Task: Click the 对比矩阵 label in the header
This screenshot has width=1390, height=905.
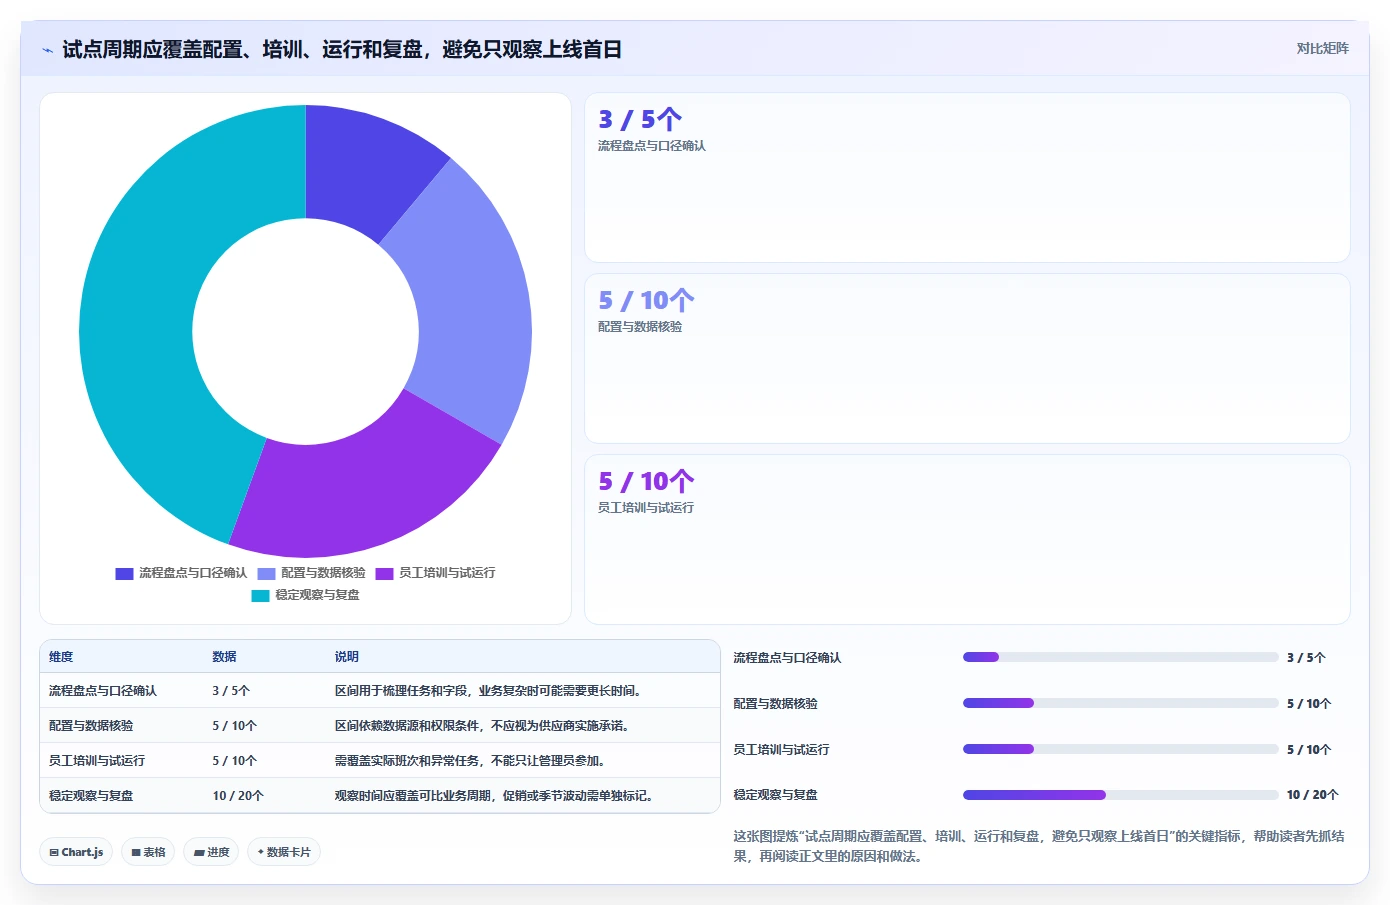Action: 1322,48
